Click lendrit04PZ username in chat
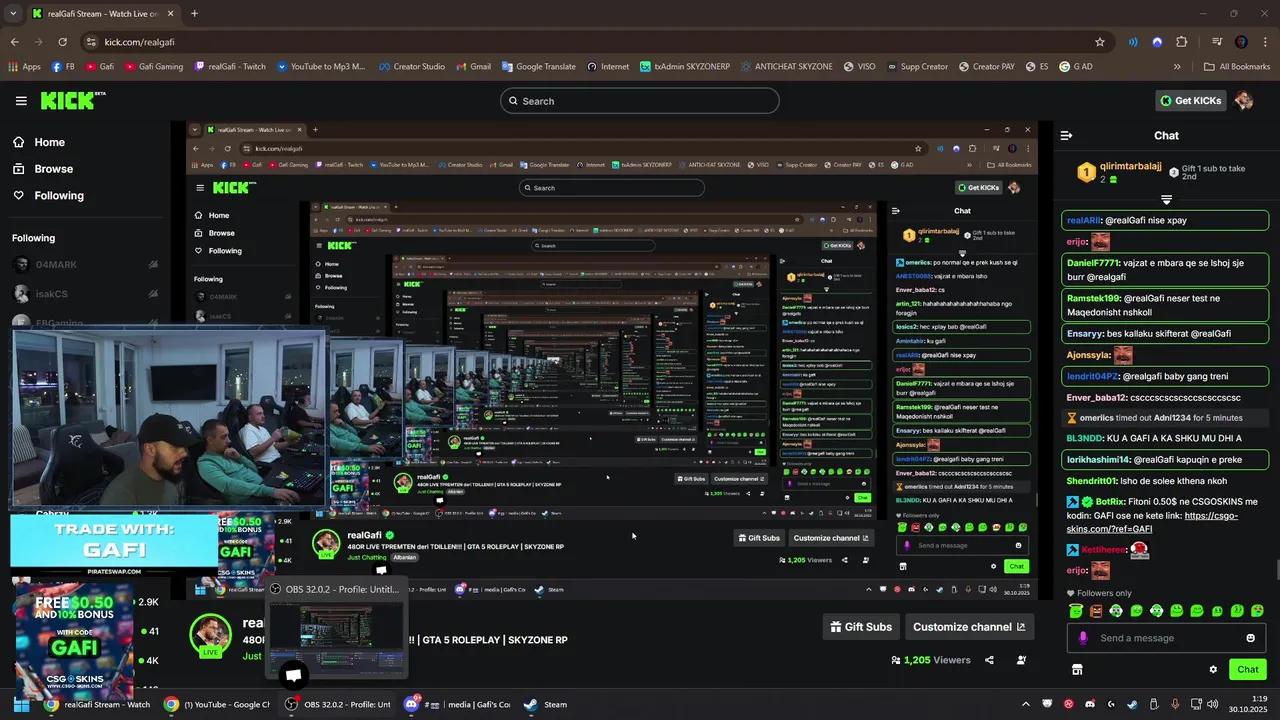This screenshot has height=720, width=1280. pyautogui.click(x=1093, y=376)
